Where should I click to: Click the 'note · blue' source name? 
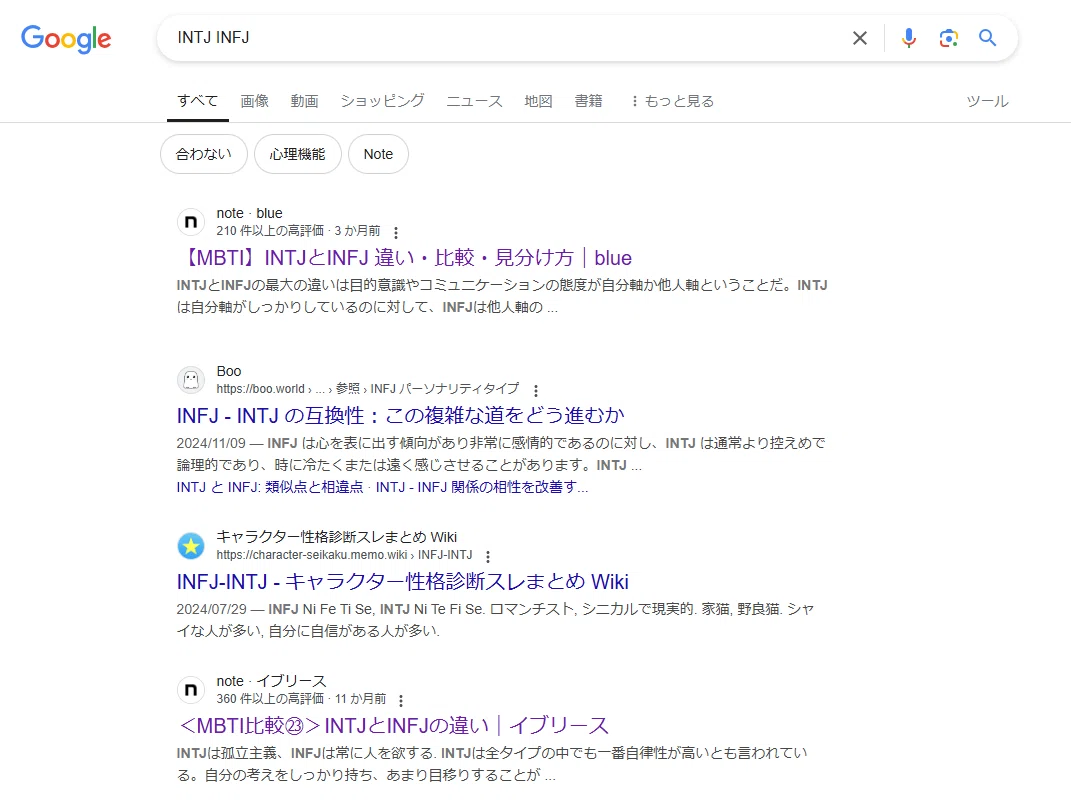(249, 213)
